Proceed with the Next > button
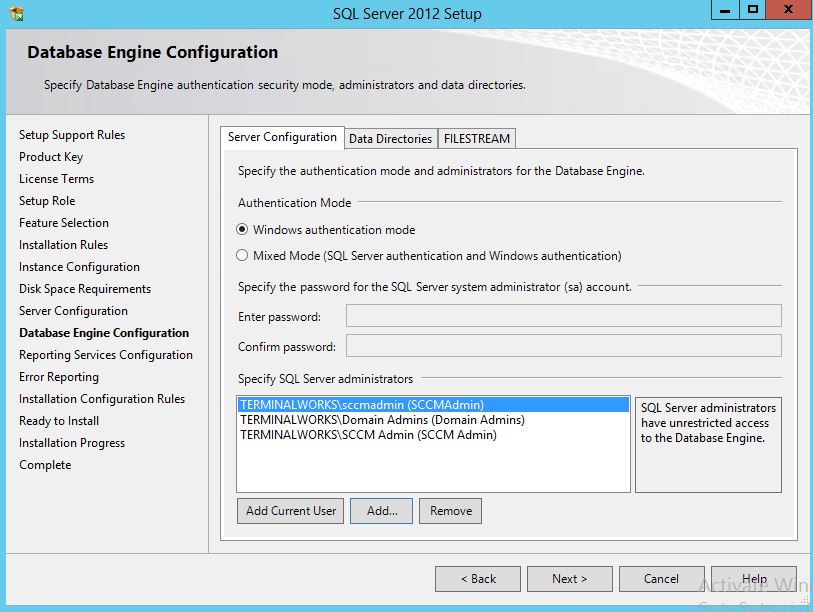The image size is (813, 612). click(570, 579)
